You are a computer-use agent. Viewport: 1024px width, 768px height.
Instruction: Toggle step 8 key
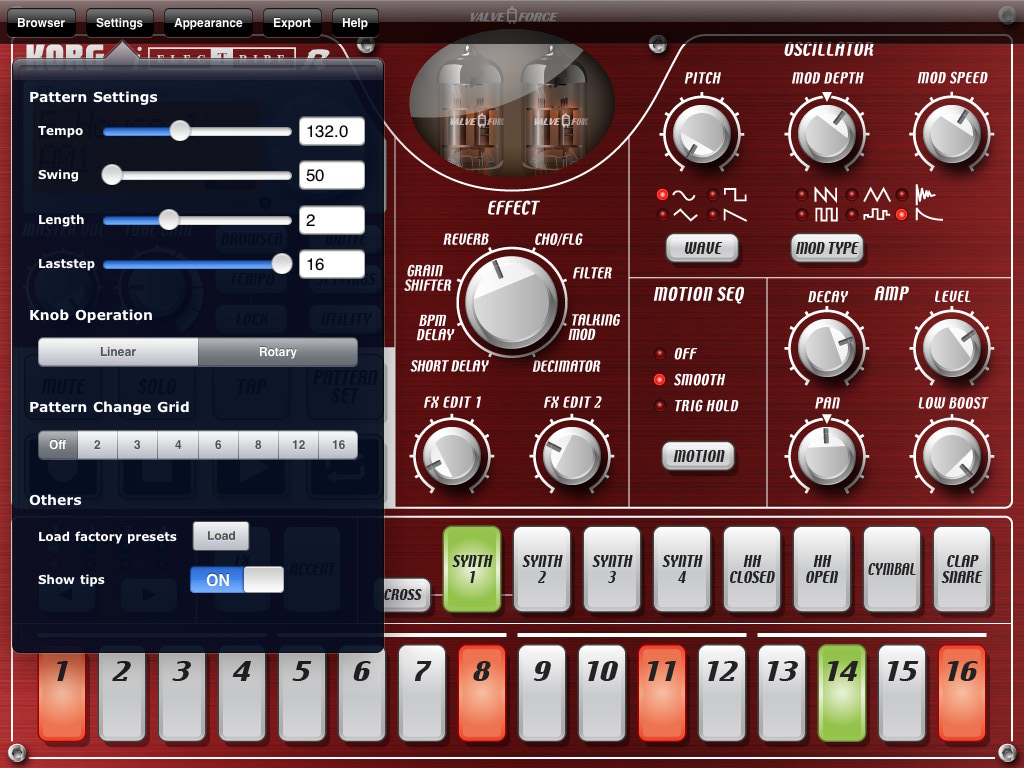coord(482,693)
